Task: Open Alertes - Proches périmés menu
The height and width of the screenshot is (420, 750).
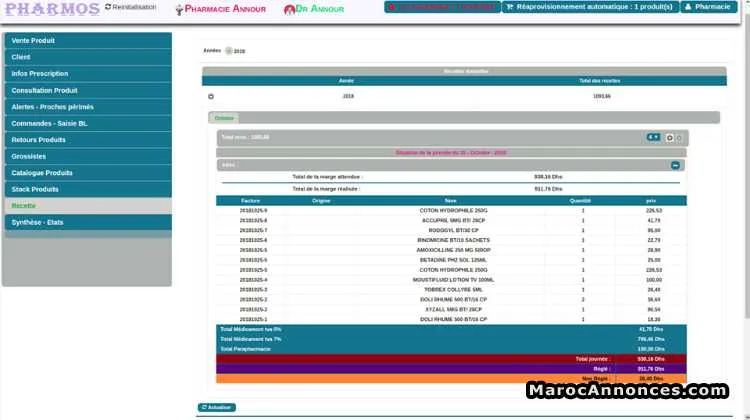Action: [x=88, y=107]
